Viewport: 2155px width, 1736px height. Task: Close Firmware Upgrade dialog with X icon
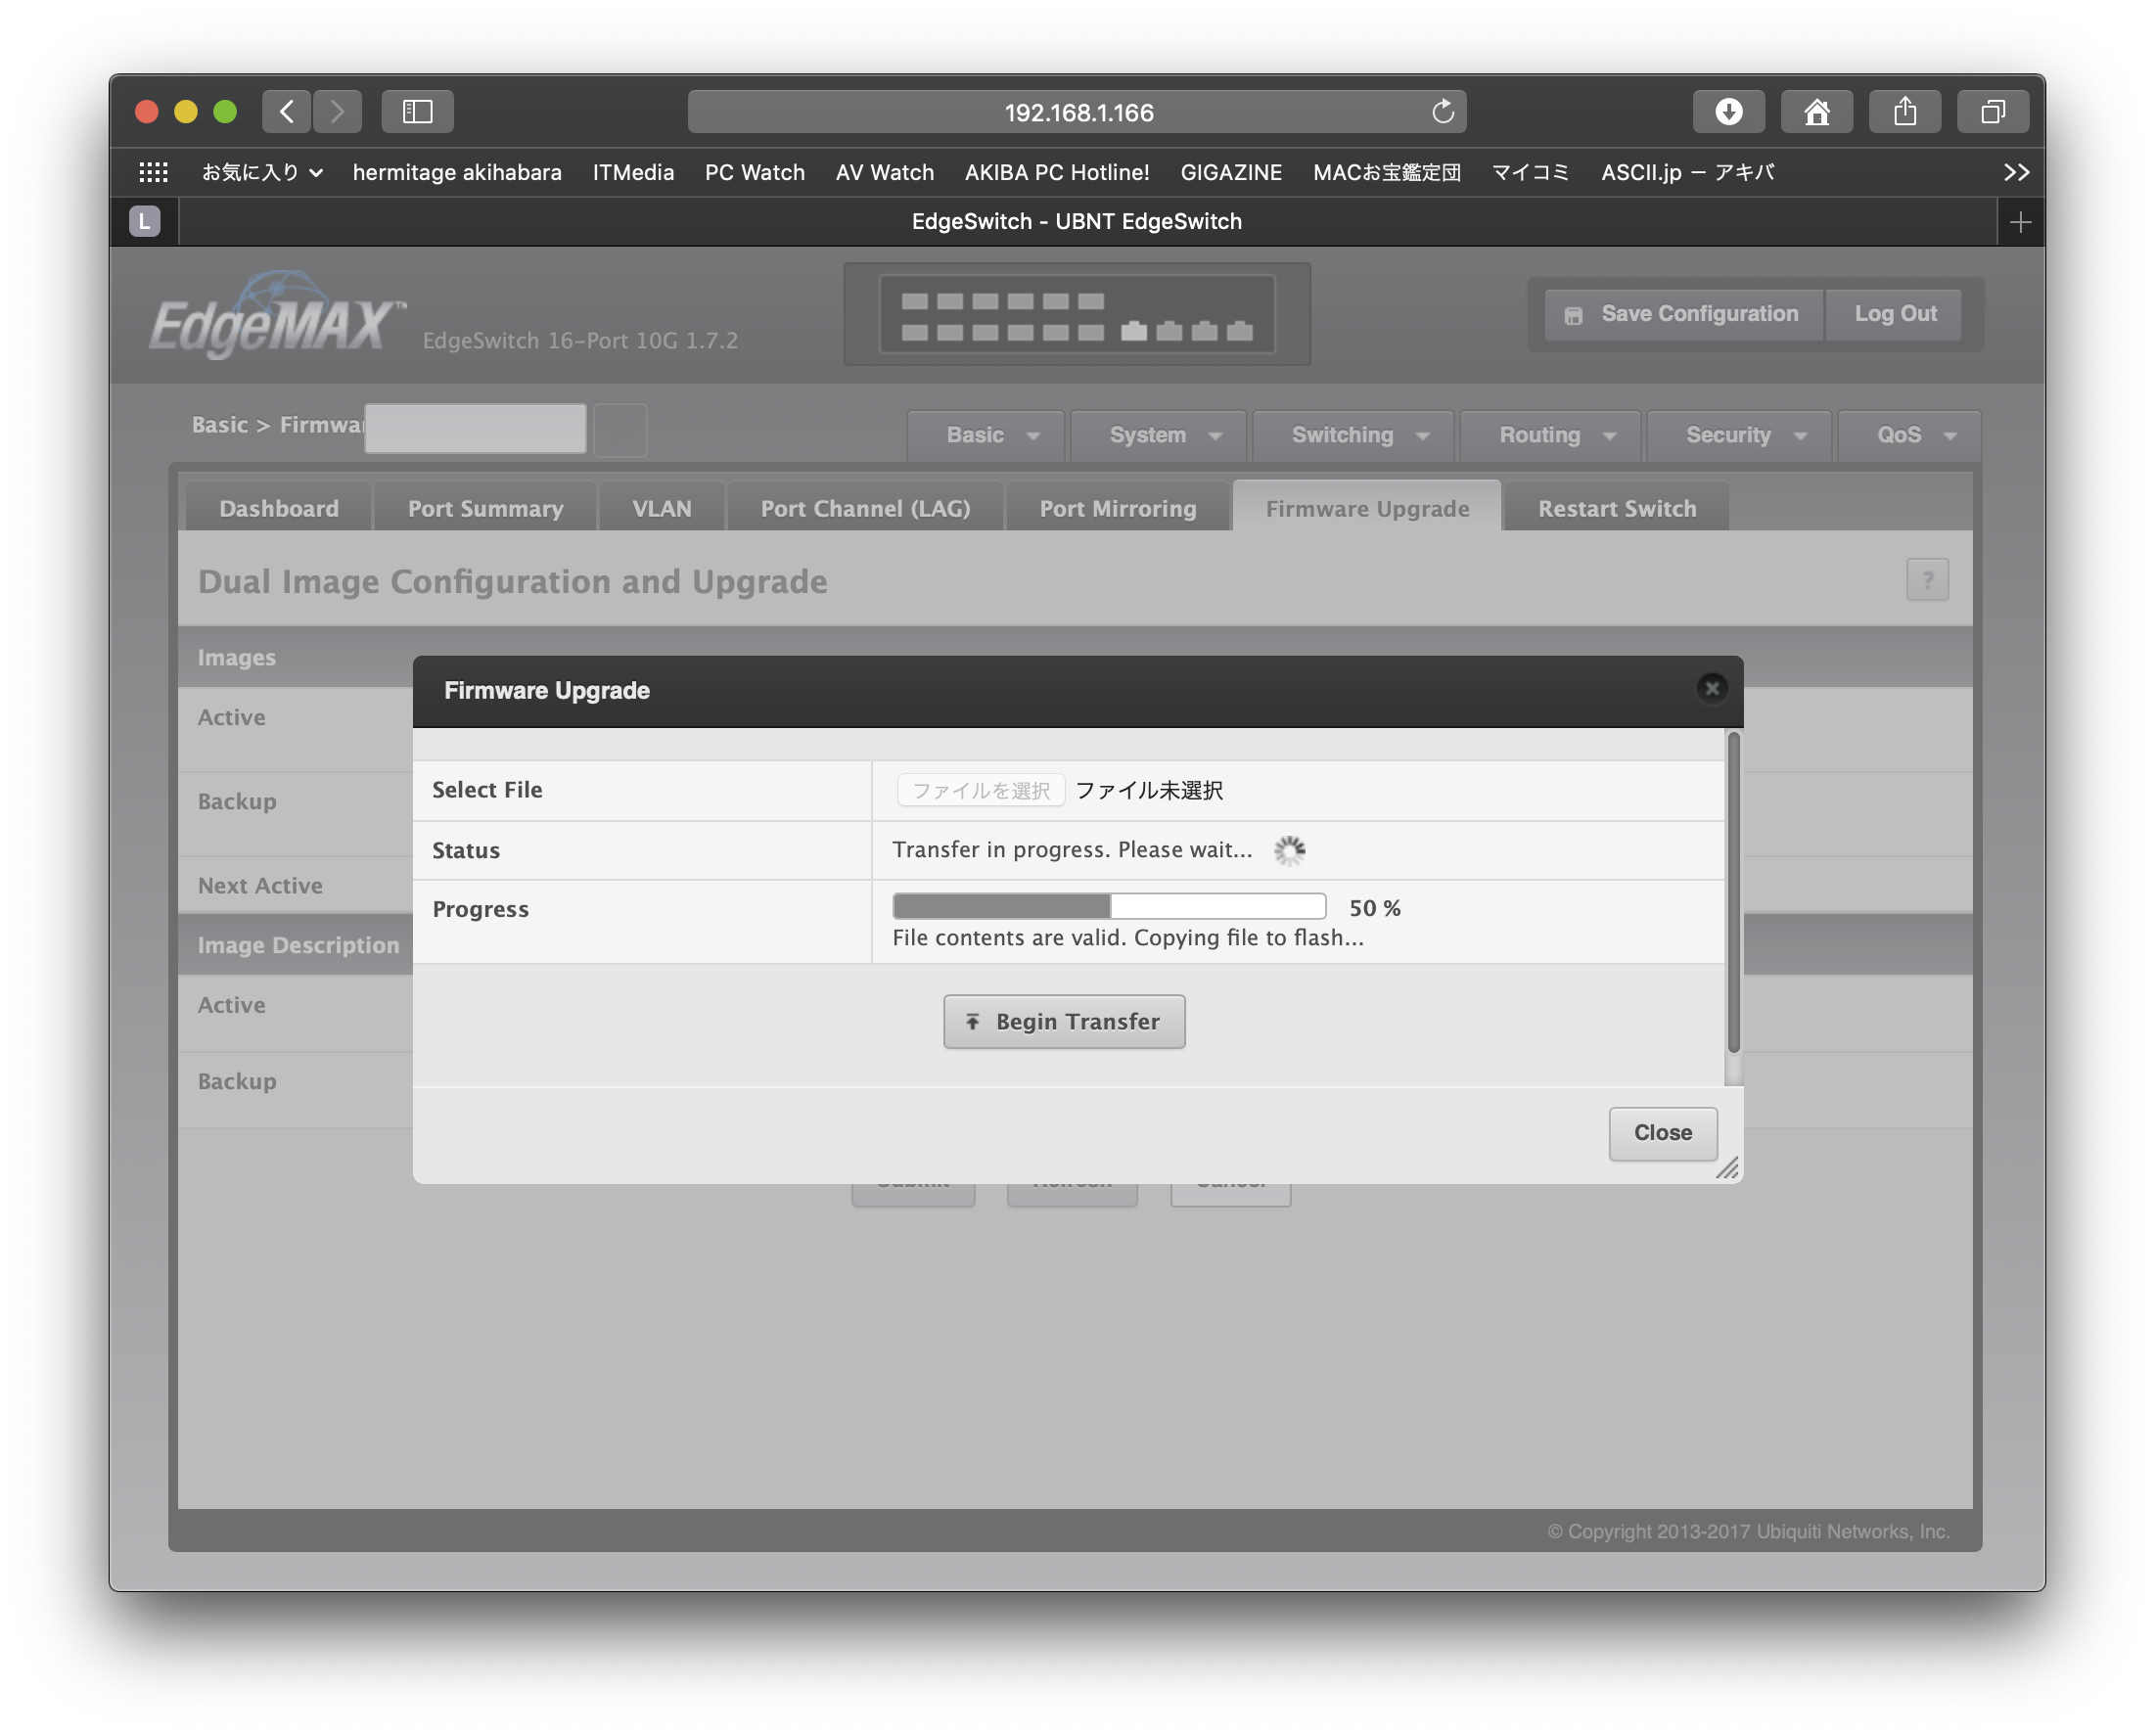pos(1711,689)
